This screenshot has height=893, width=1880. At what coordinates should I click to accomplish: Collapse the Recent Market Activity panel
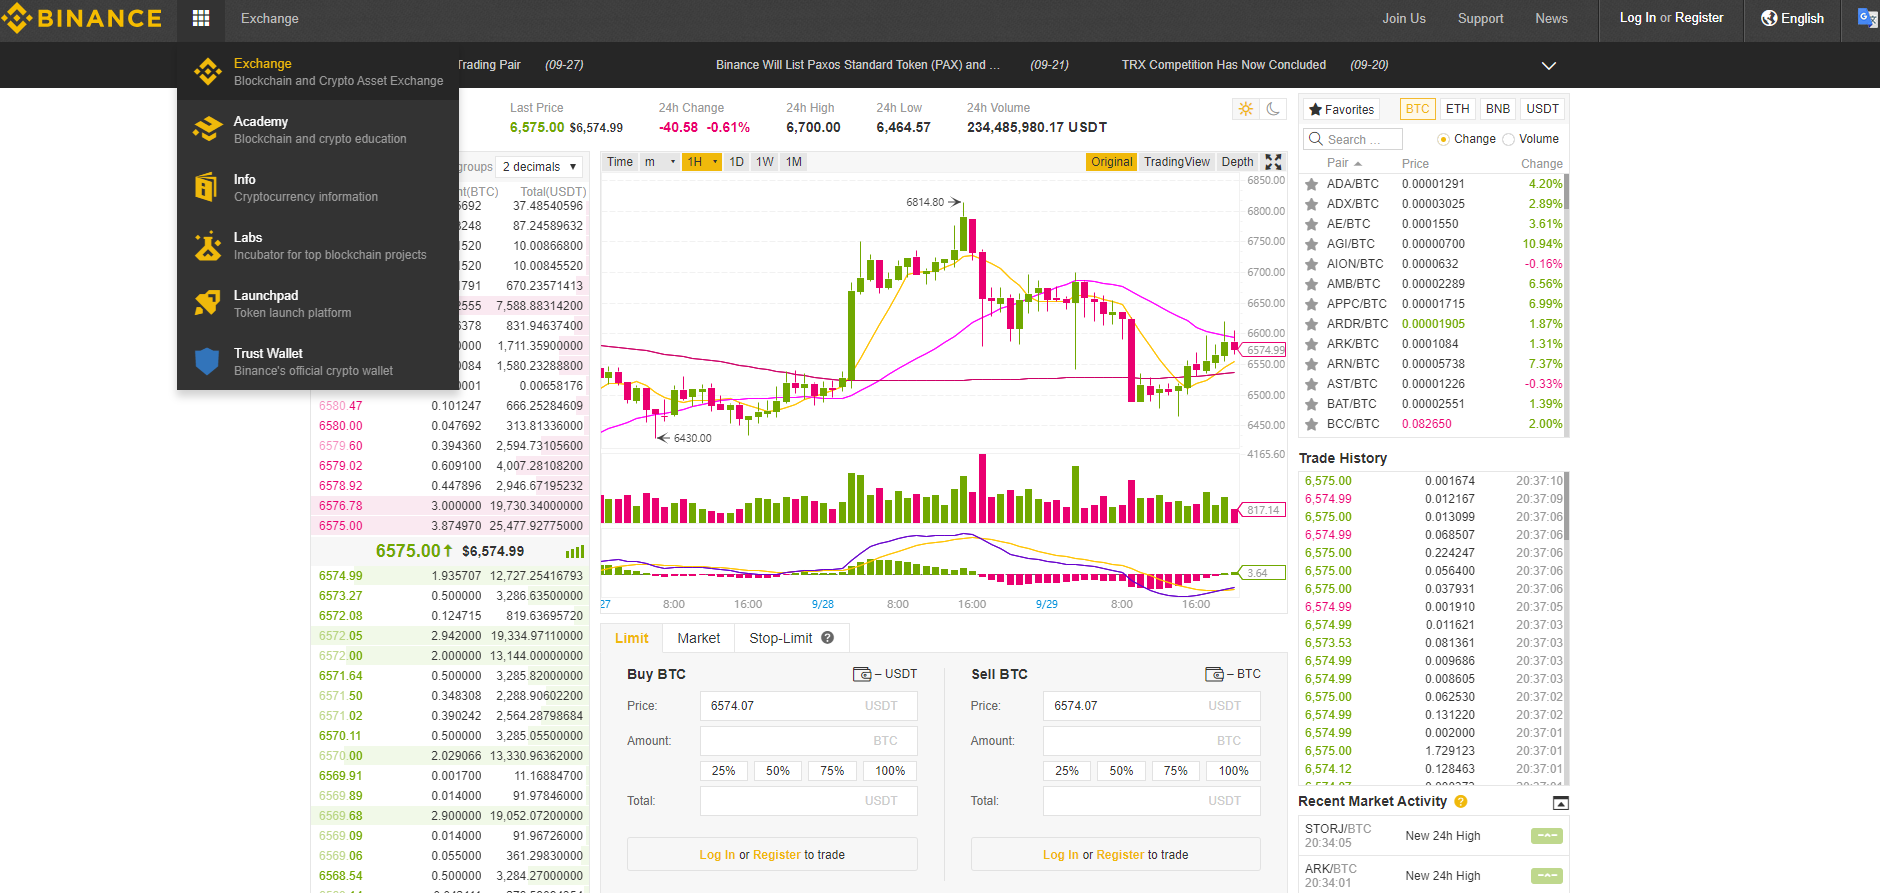[1560, 803]
